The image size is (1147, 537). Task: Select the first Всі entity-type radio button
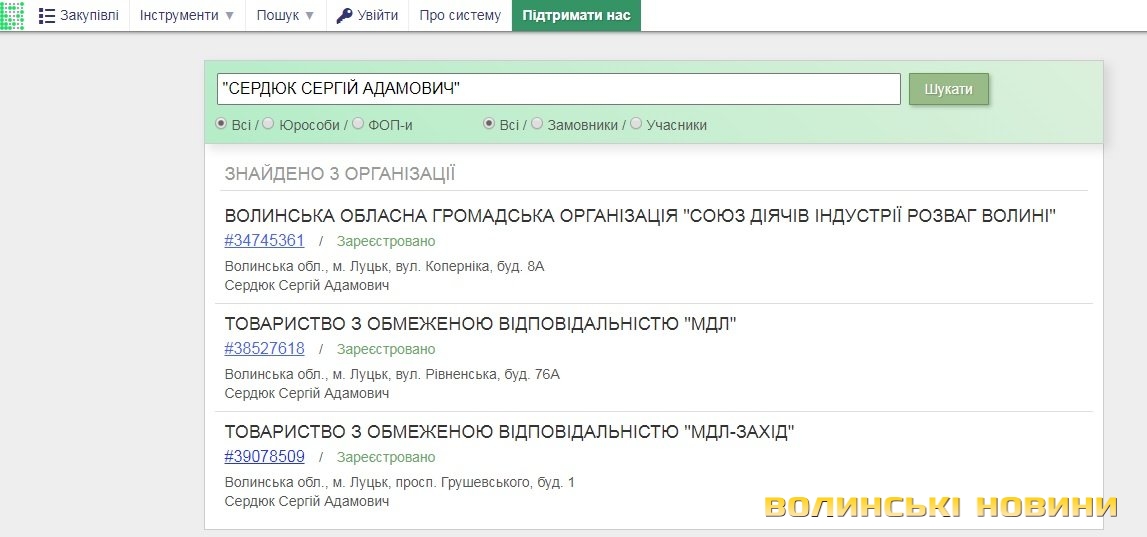point(222,124)
